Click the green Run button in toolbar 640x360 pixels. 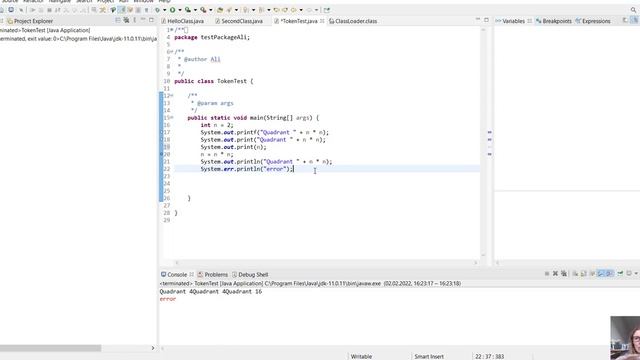(173, 10)
